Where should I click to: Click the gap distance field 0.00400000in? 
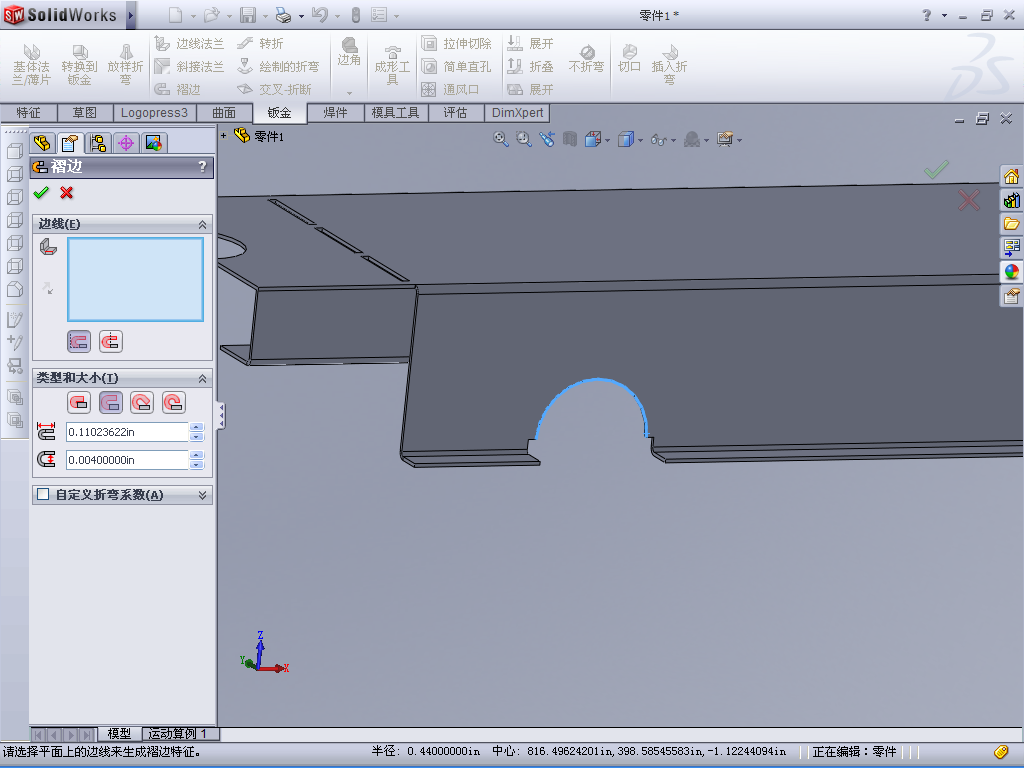127,460
